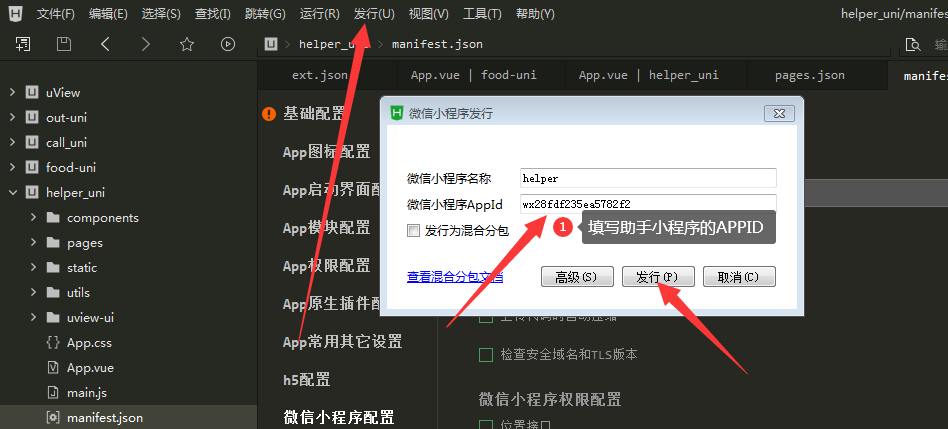This screenshot has width=948, height=429.
Task: Click the new file toolbar icon
Action: pyautogui.click(x=23, y=44)
